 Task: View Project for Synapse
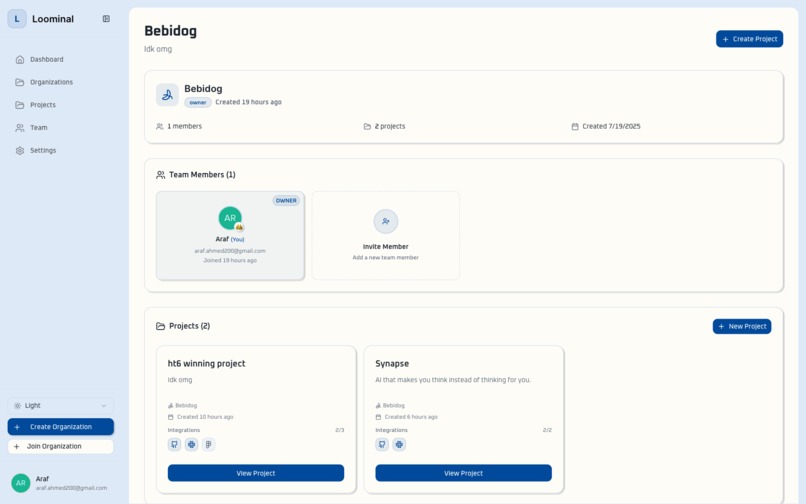(x=463, y=473)
